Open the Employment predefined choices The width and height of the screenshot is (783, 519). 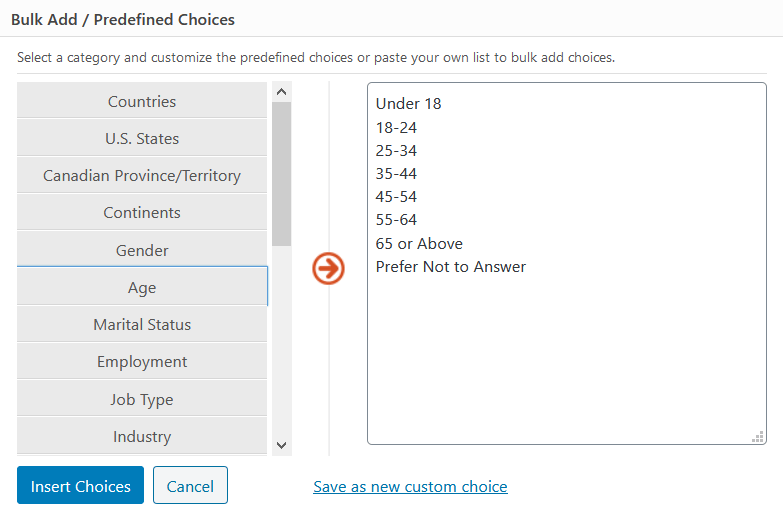[142, 362]
